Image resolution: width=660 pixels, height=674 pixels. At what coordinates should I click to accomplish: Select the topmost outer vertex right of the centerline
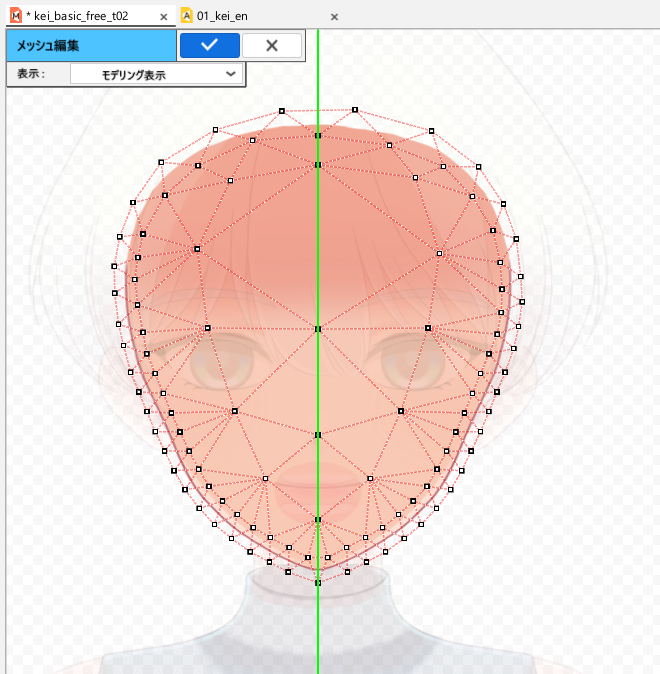355,110
